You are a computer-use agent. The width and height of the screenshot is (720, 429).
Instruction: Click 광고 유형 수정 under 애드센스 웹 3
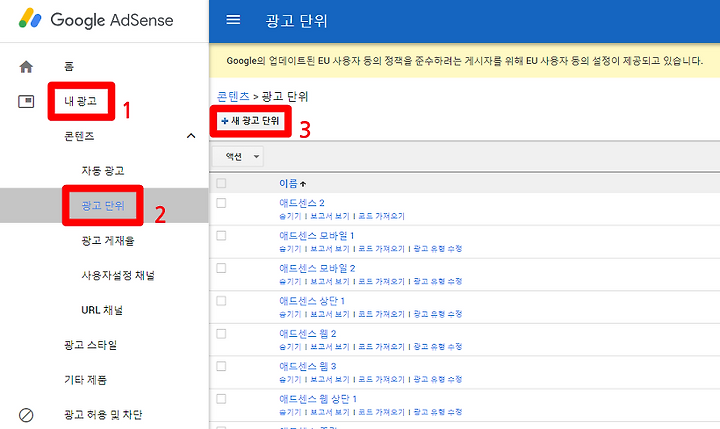click(438, 379)
